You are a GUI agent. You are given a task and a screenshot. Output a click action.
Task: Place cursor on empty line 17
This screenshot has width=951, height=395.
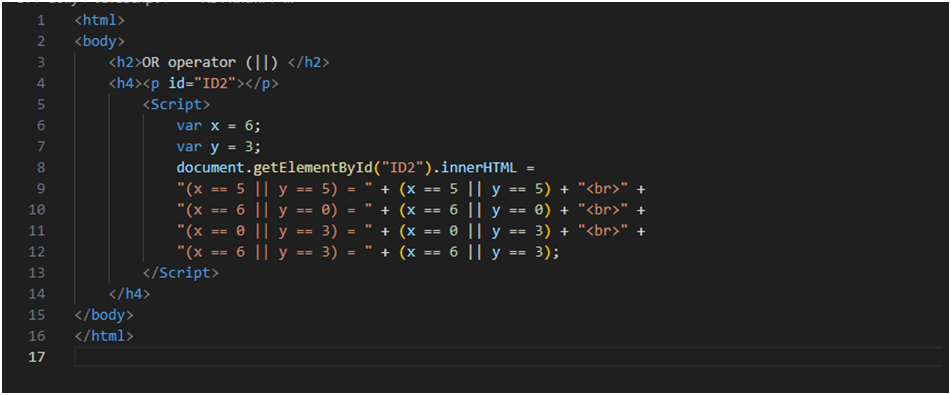point(508,357)
